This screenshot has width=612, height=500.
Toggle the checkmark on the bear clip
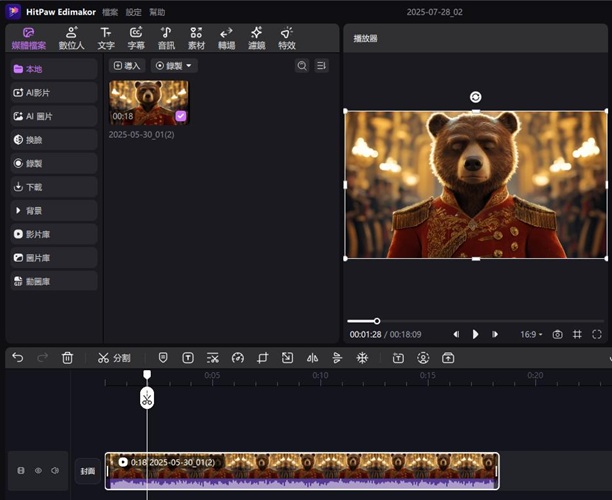click(x=181, y=116)
